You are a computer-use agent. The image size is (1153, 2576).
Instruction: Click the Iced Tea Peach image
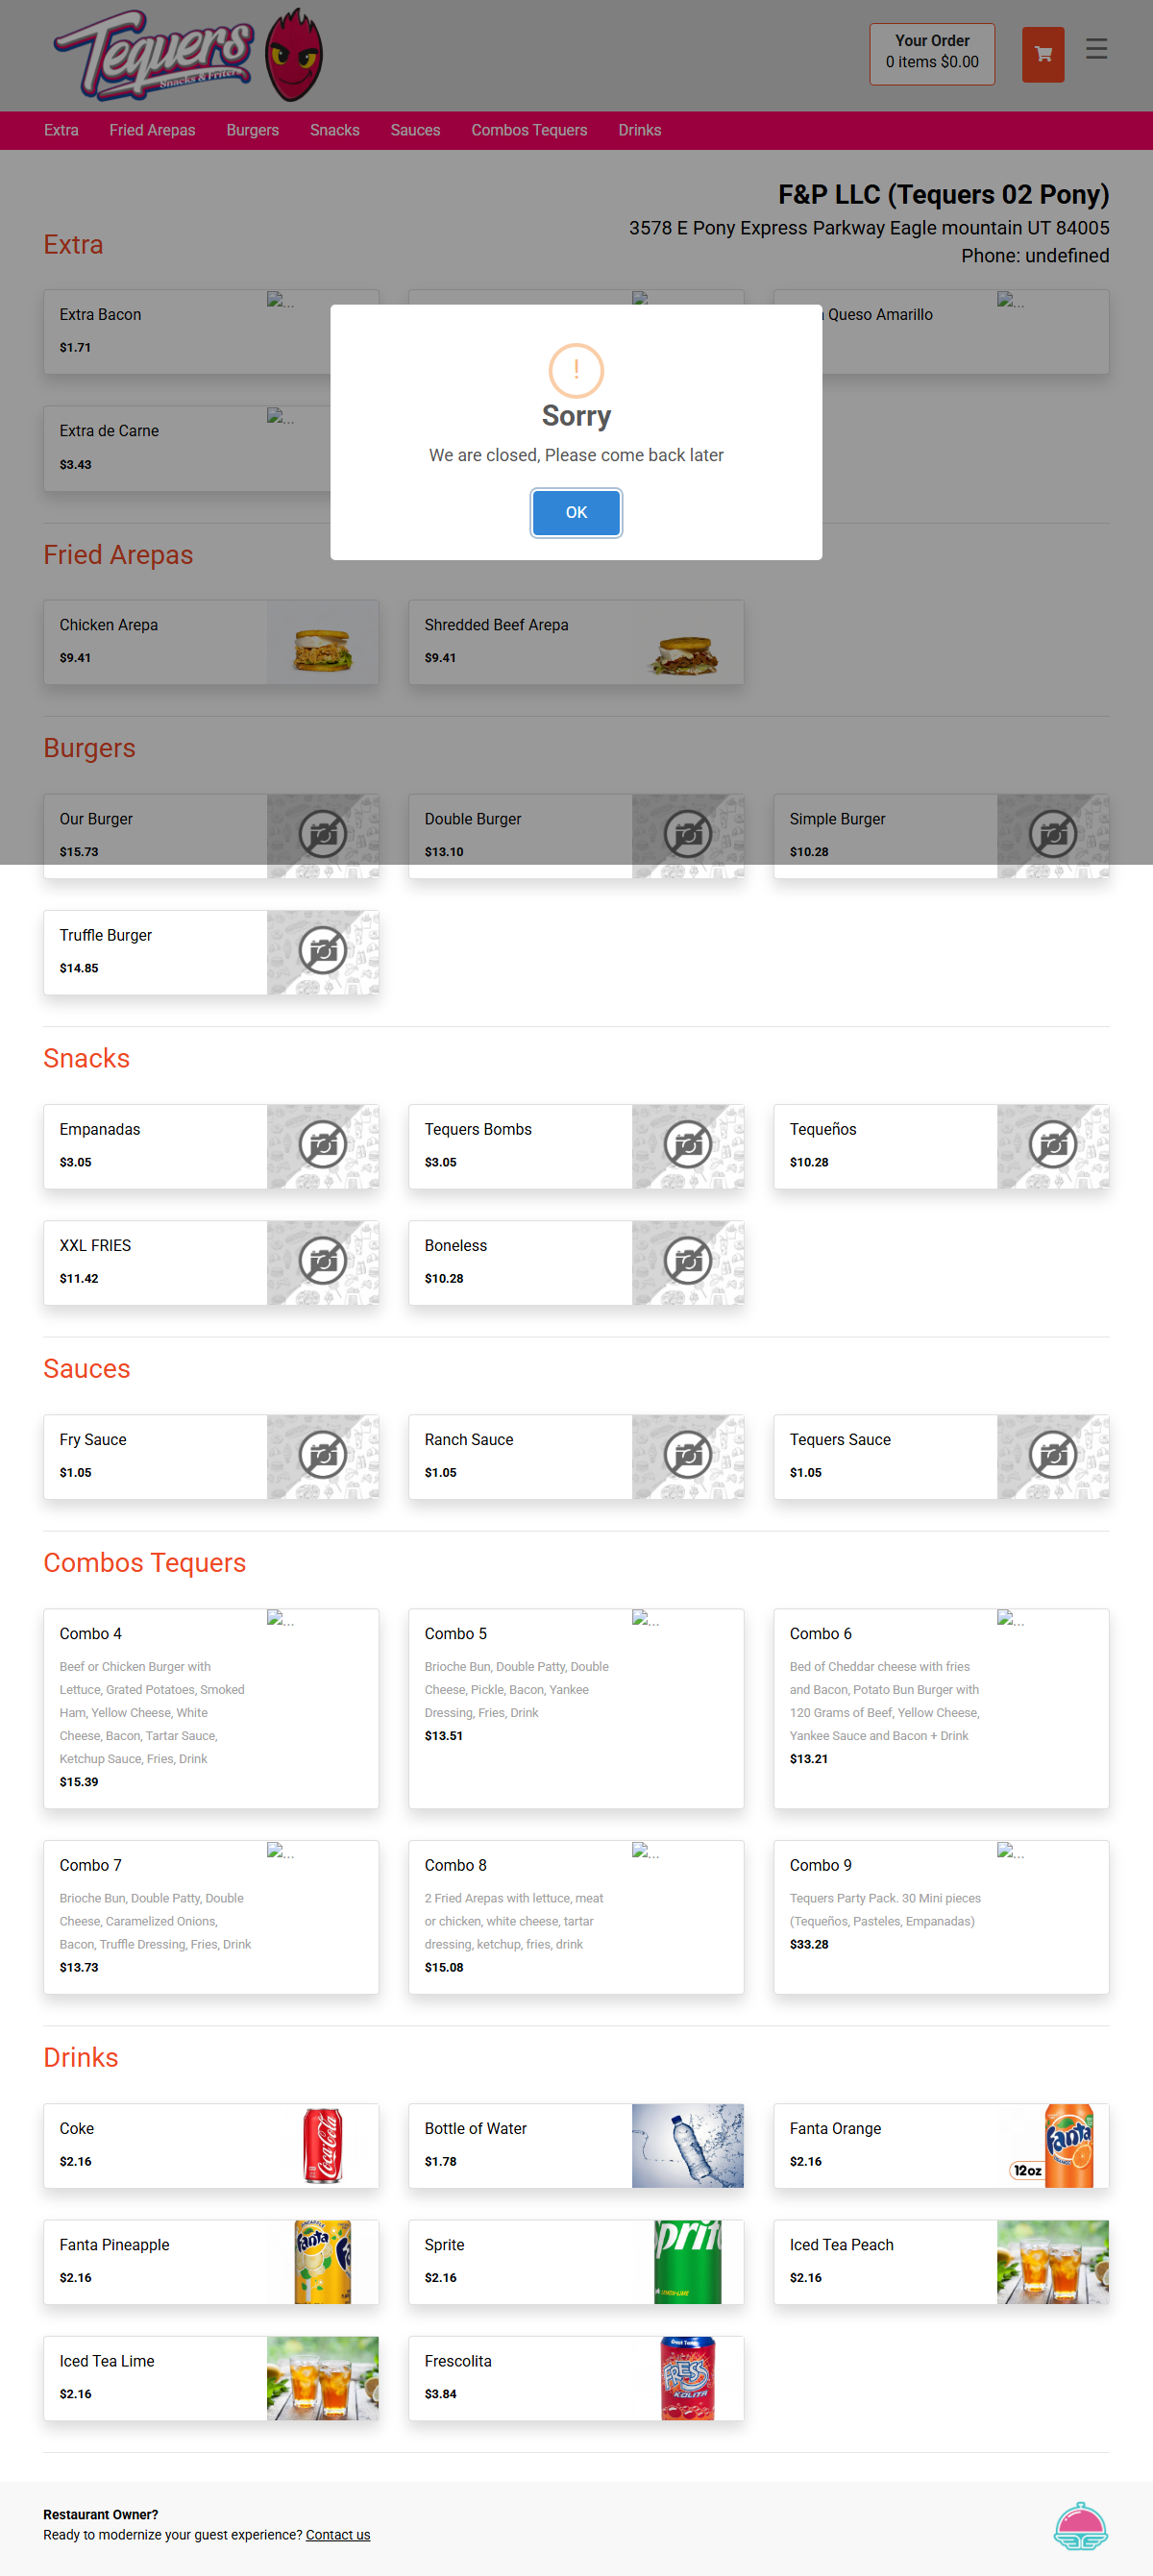[1052, 2262]
